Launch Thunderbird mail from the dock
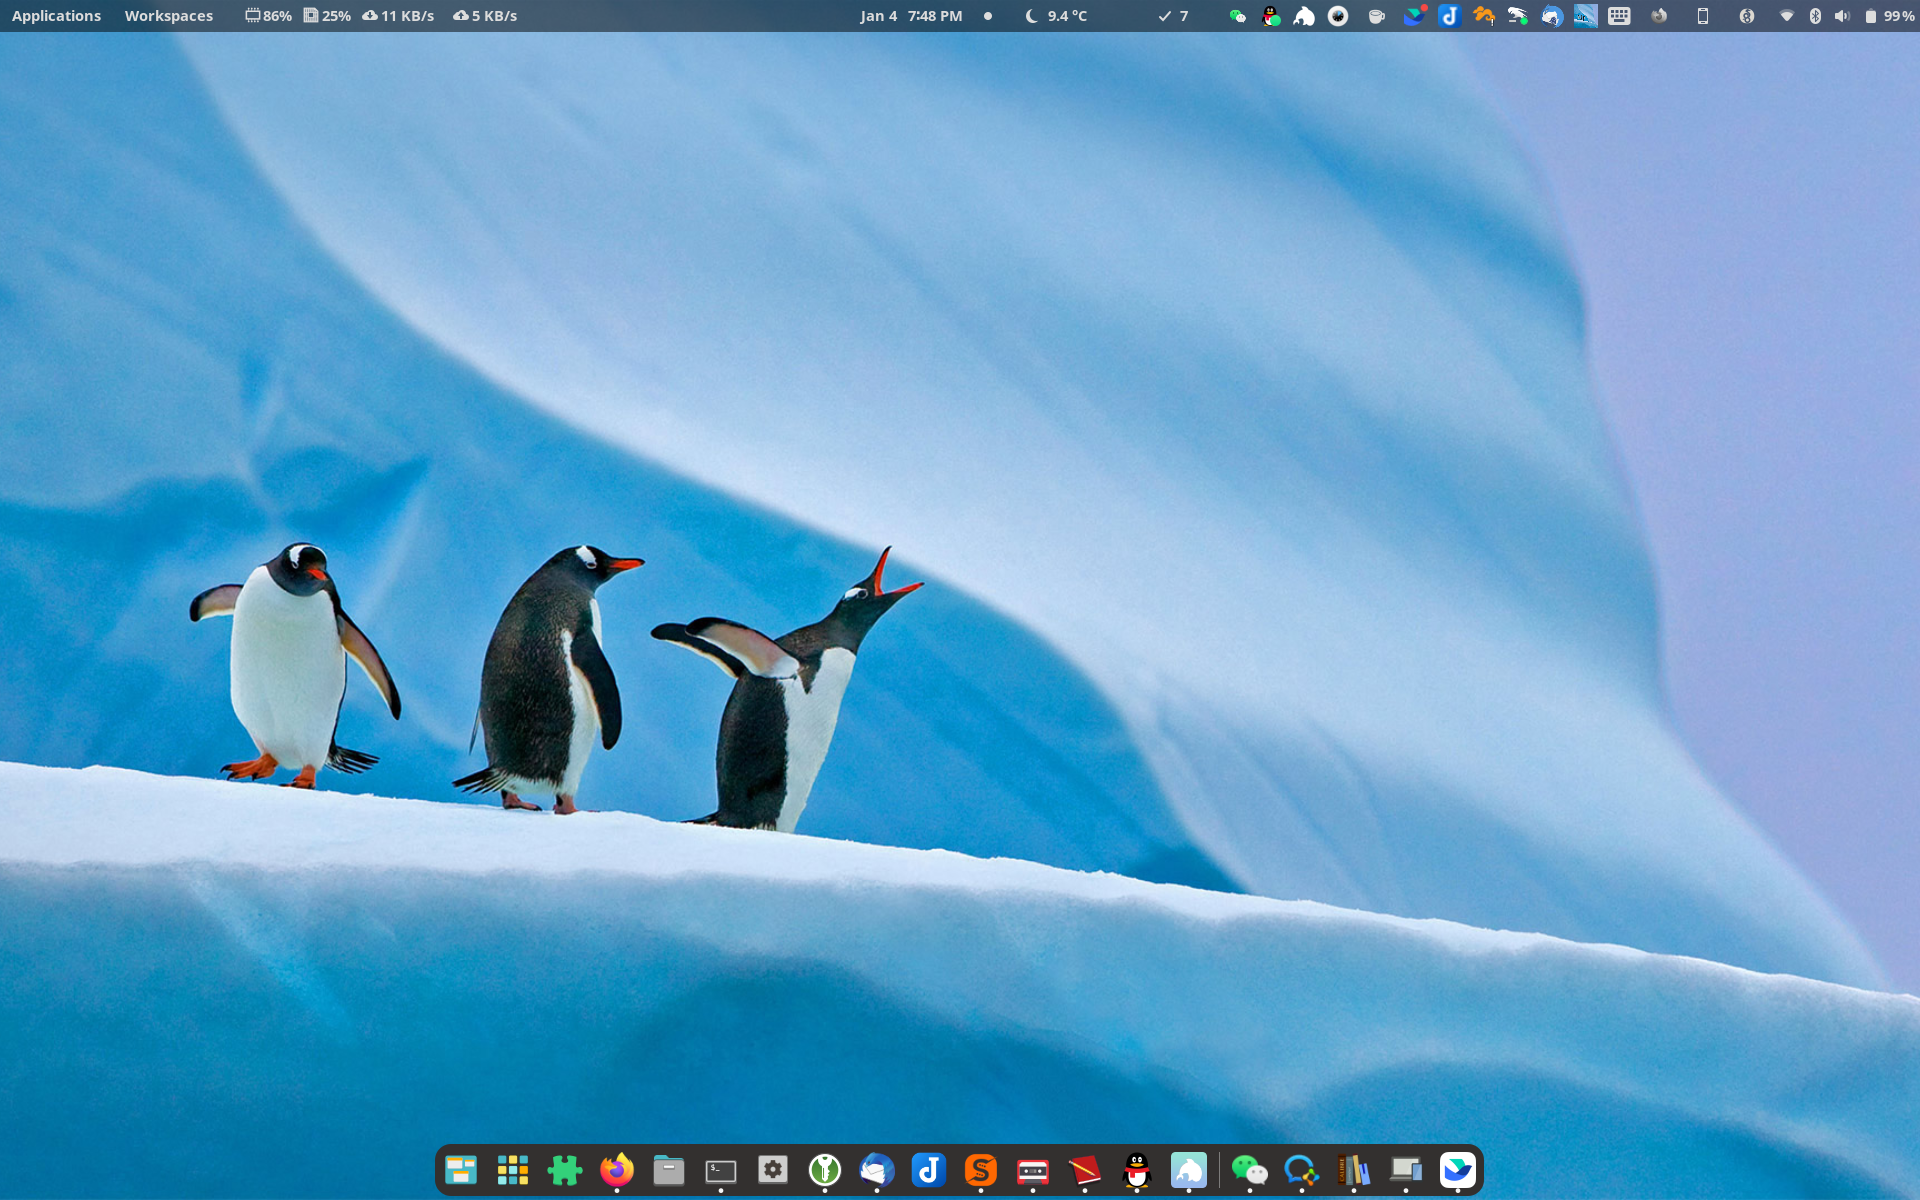 pyautogui.click(x=877, y=1169)
